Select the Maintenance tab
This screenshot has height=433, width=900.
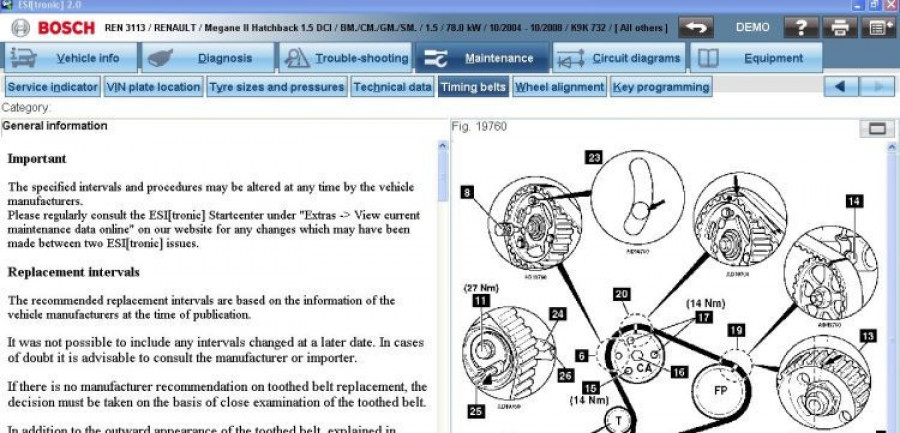(x=482, y=58)
